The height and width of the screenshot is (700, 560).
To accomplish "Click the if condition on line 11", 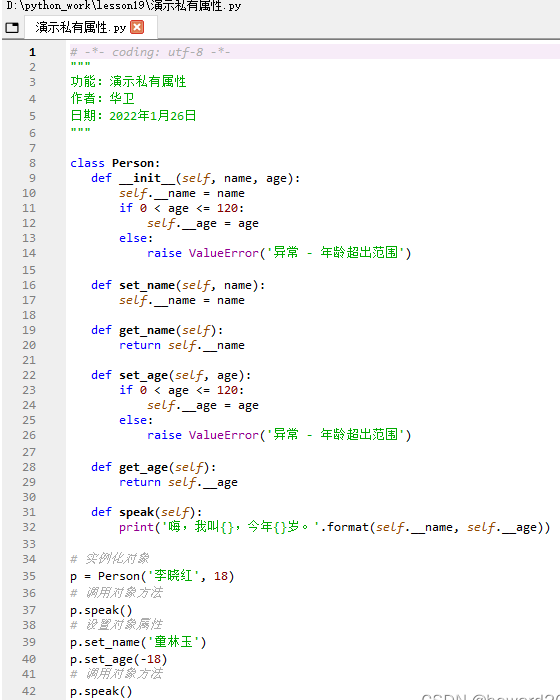I will click(x=182, y=208).
